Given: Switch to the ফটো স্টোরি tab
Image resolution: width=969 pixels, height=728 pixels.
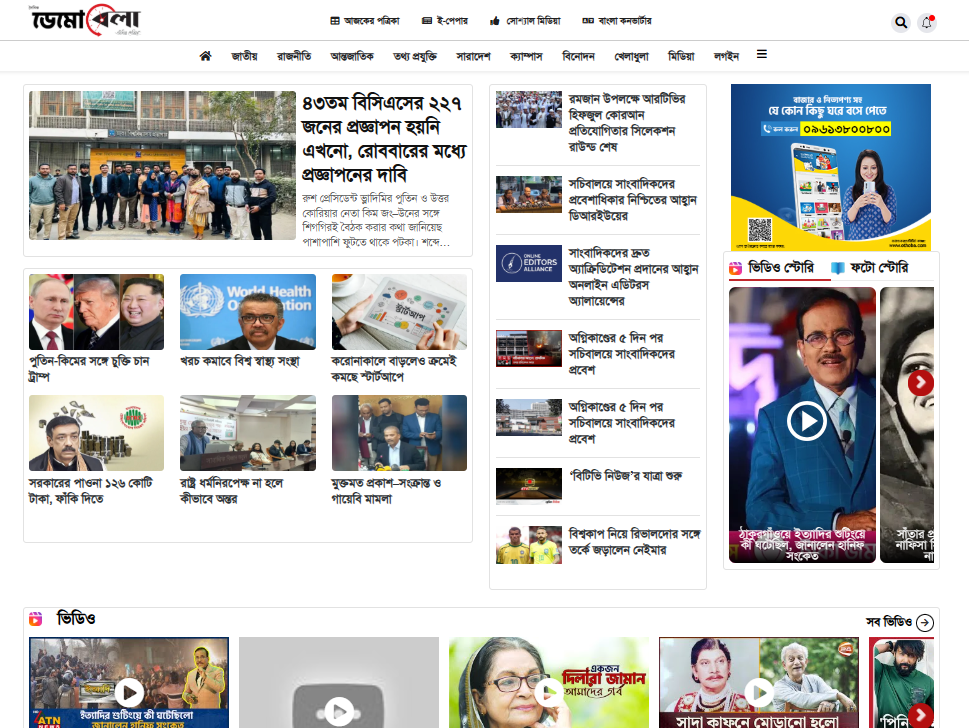Looking at the screenshot, I should click(869, 268).
